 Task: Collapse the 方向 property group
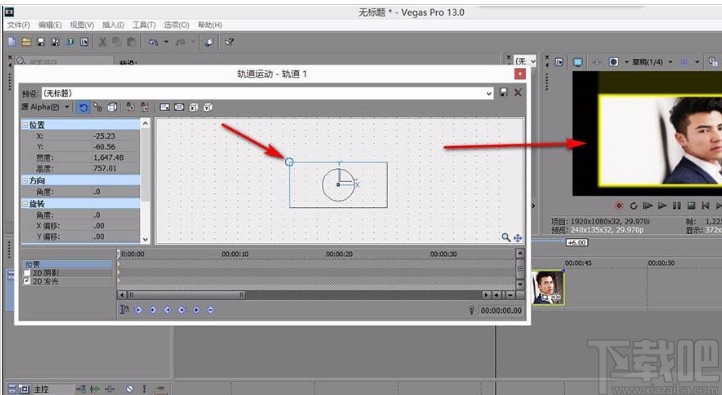[25, 180]
